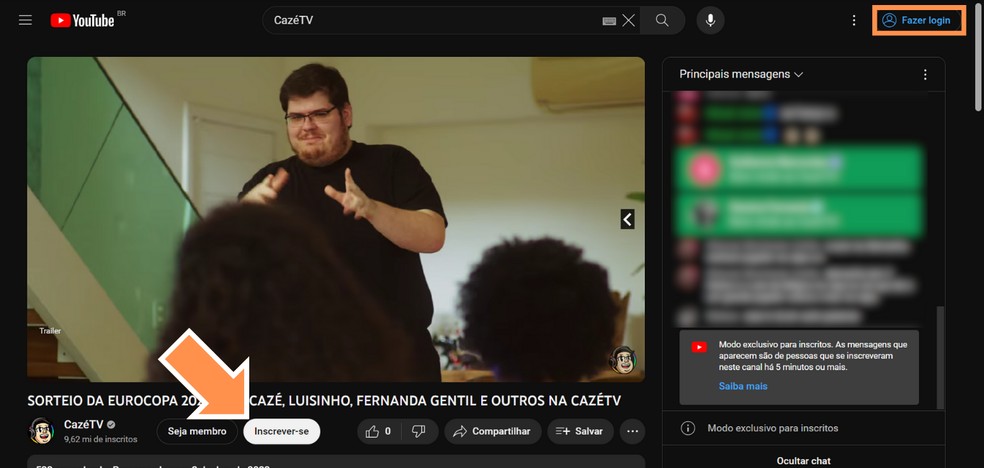Open chat options three-dot menu
The image size is (984, 468).
924,75
